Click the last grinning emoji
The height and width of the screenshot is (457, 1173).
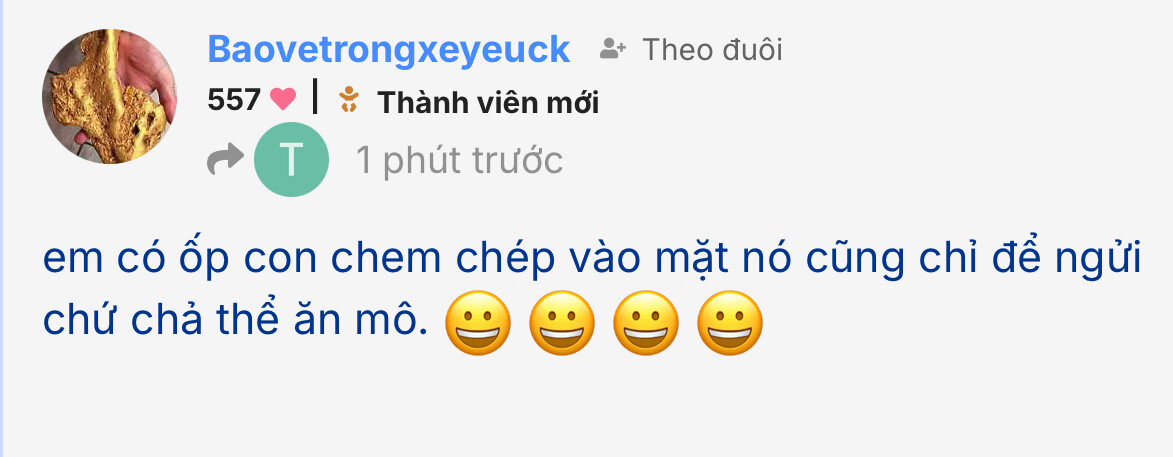729,322
